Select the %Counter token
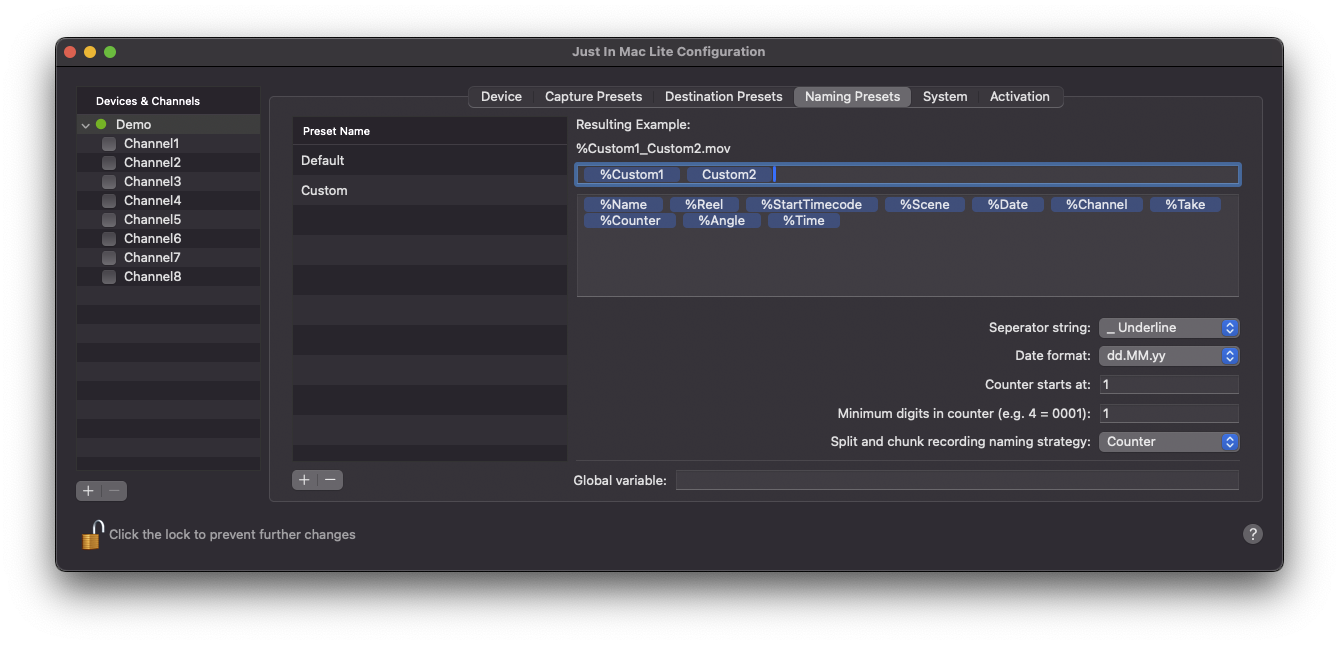The width and height of the screenshot is (1339, 645). click(630, 220)
